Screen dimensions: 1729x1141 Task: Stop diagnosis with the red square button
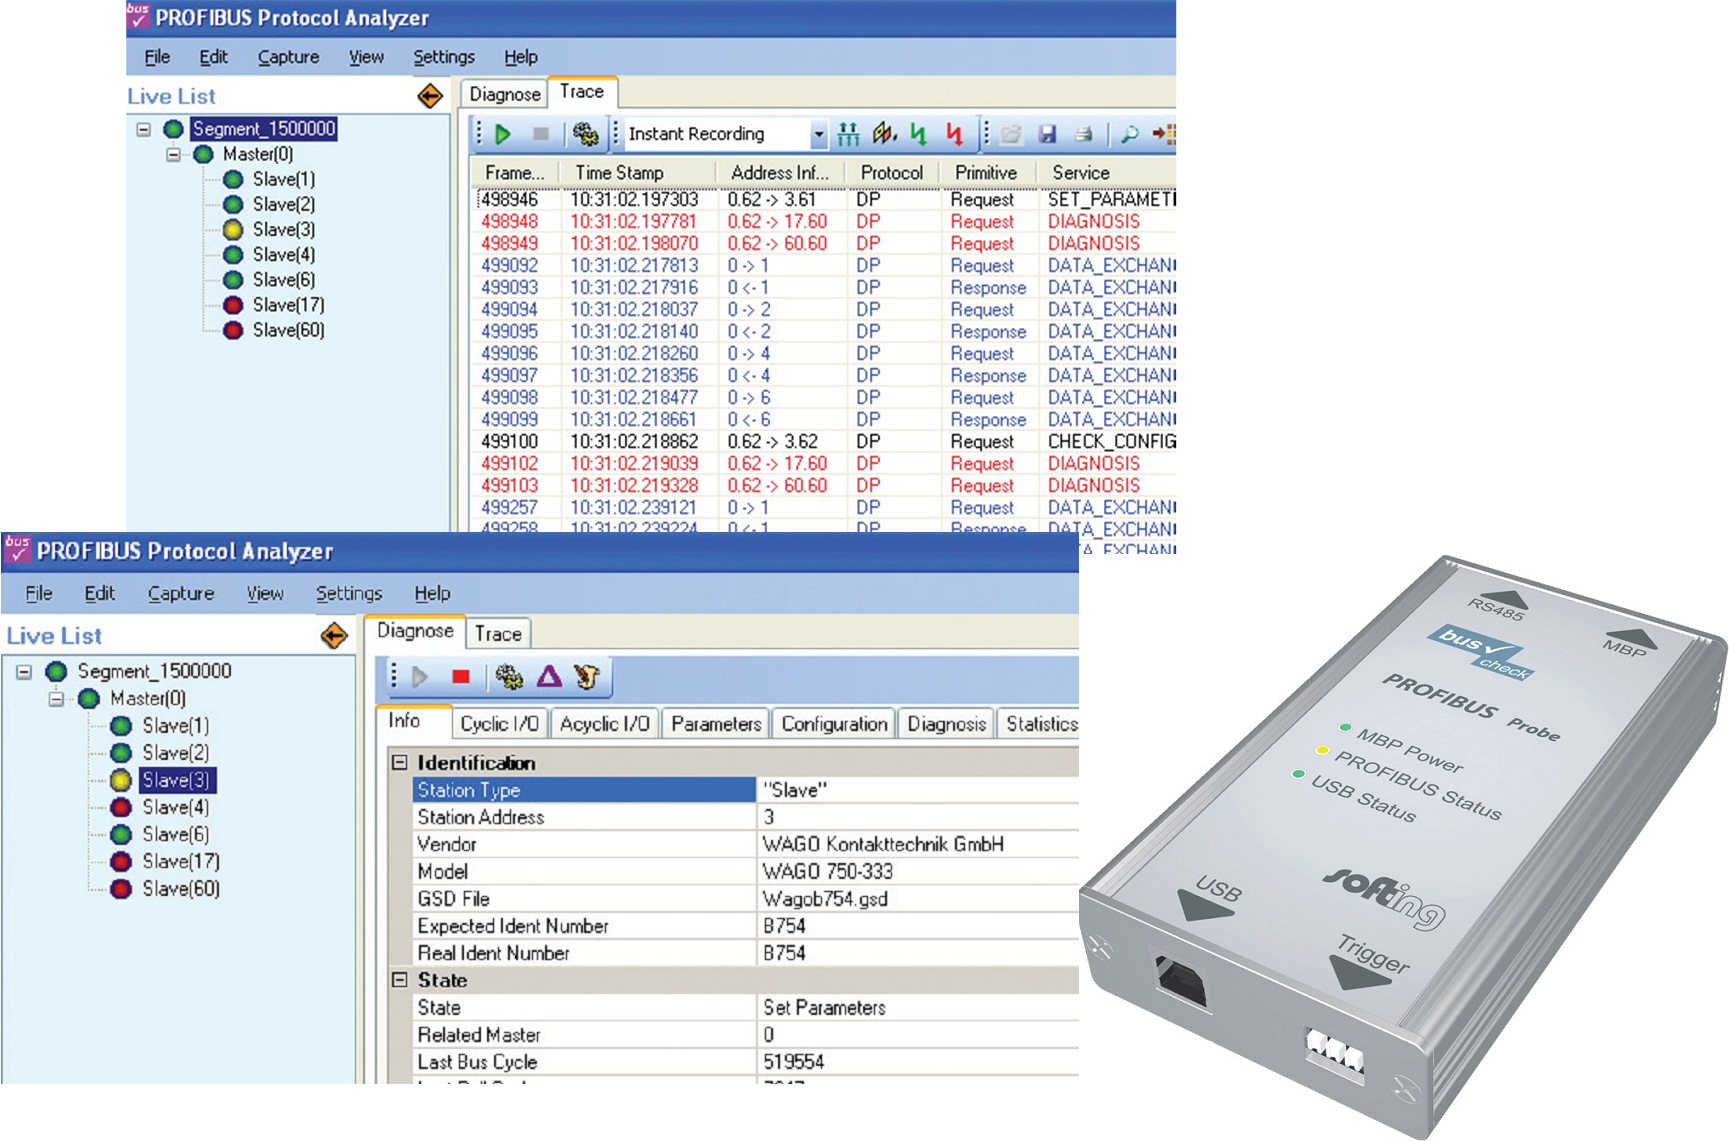pos(461,677)
